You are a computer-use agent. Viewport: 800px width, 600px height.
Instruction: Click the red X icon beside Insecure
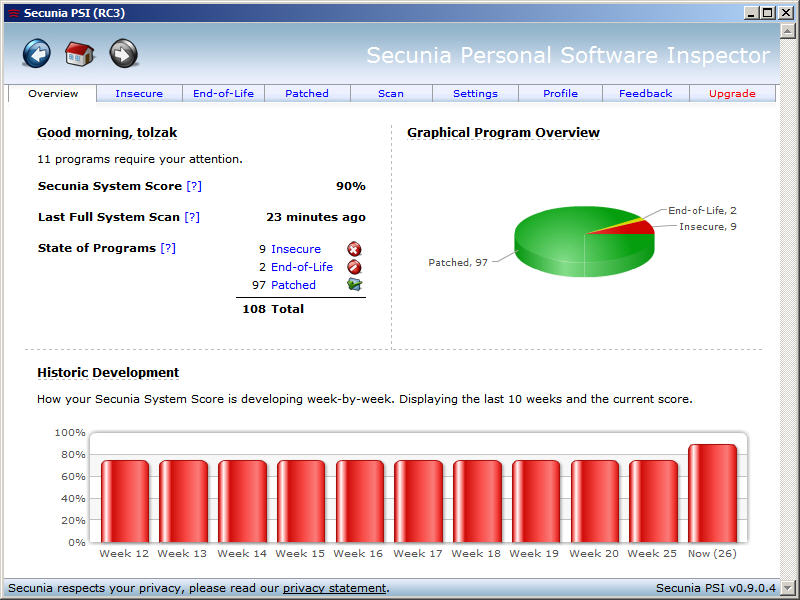tap(354, 249)
